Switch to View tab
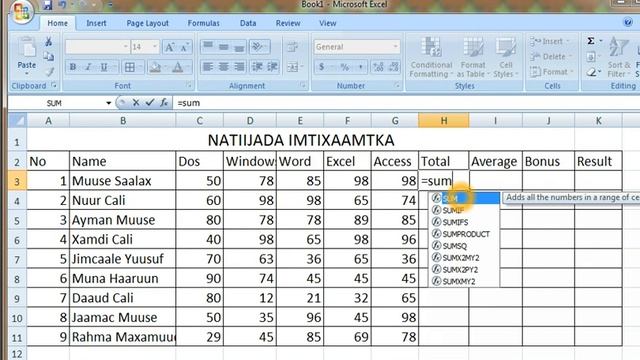640x360 pixels. pos(327,23)
